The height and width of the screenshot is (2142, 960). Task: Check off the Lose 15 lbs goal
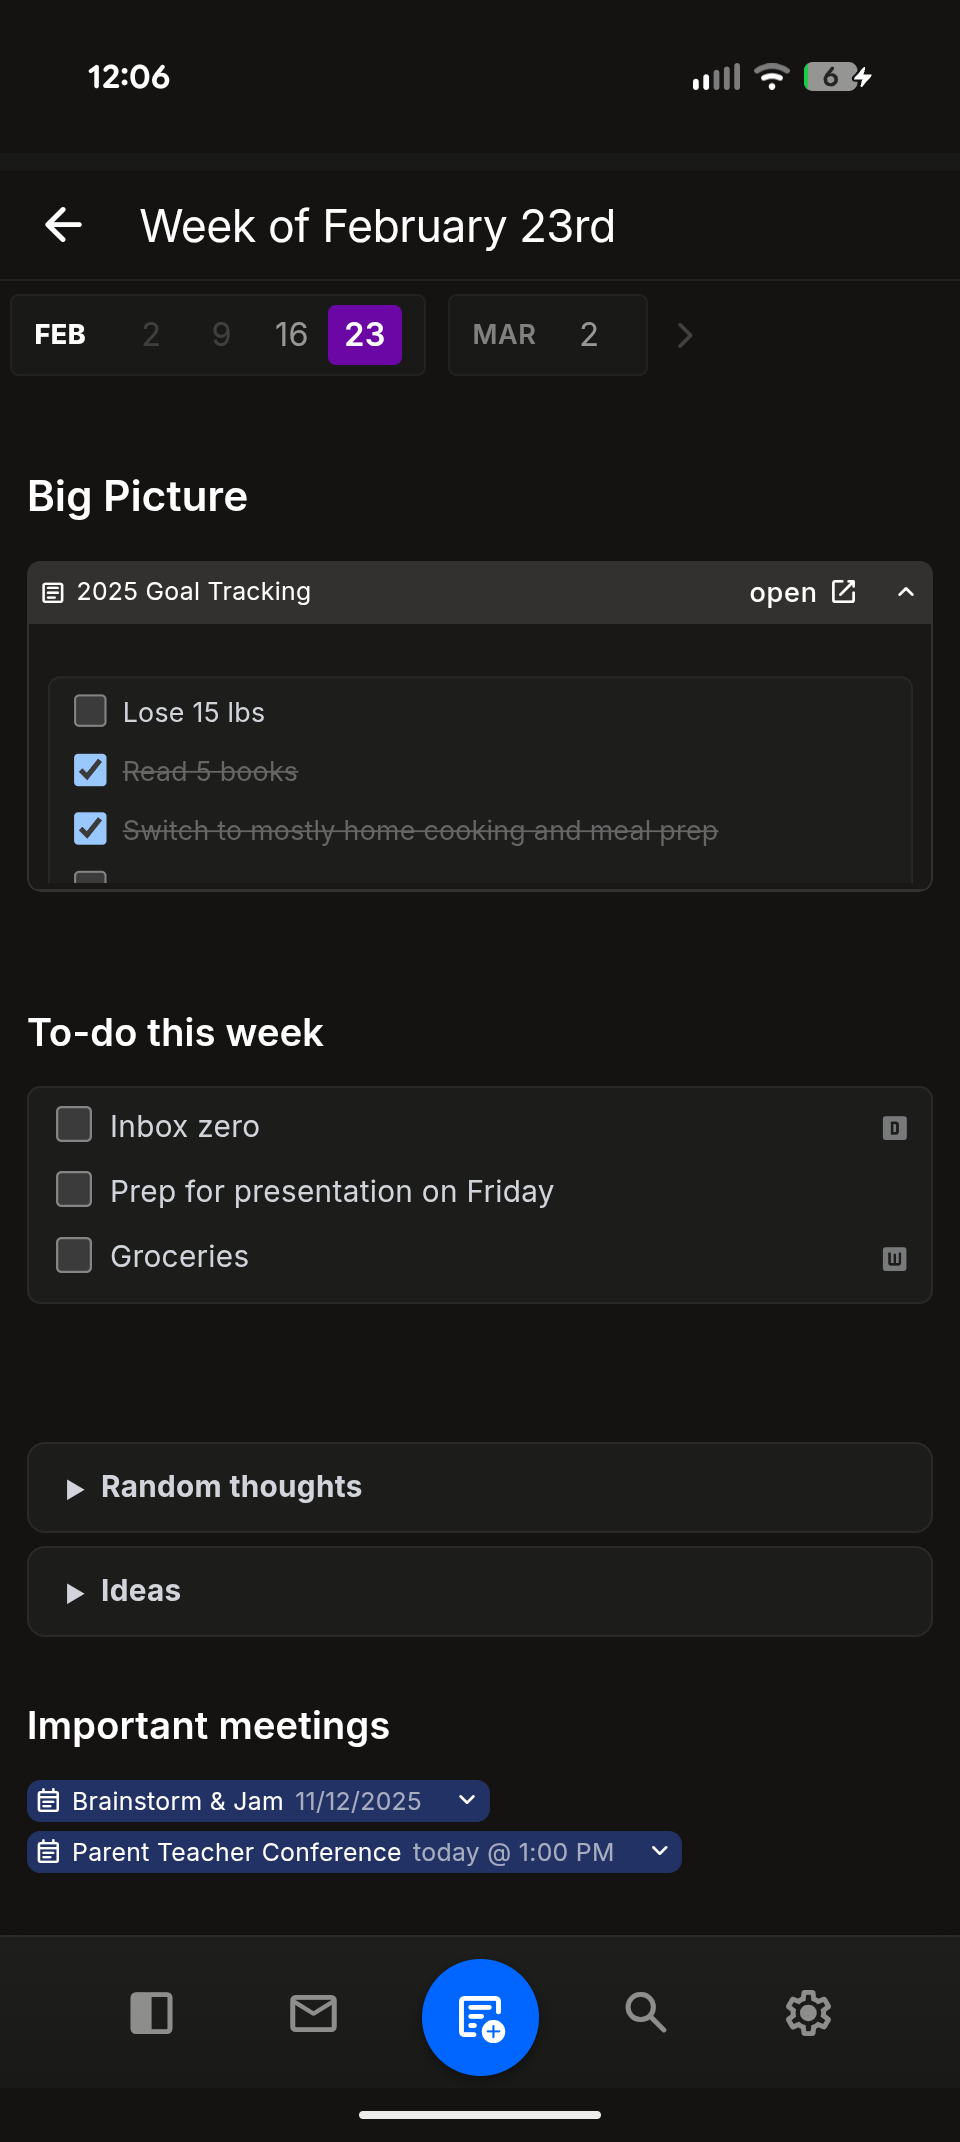[90, 710]
